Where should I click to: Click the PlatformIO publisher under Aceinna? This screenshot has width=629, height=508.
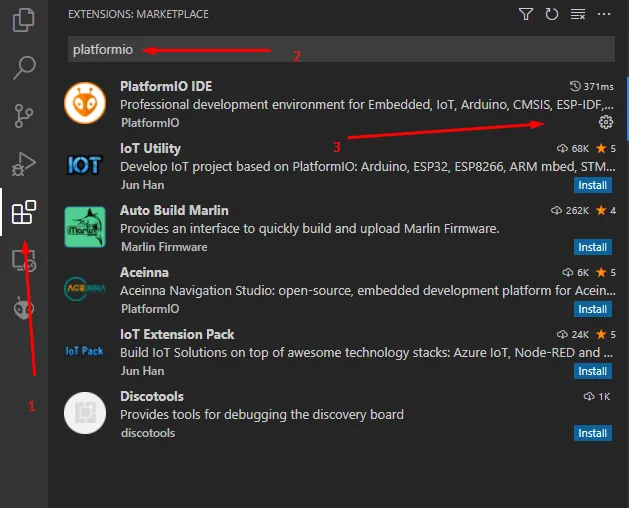coord(150,309)
